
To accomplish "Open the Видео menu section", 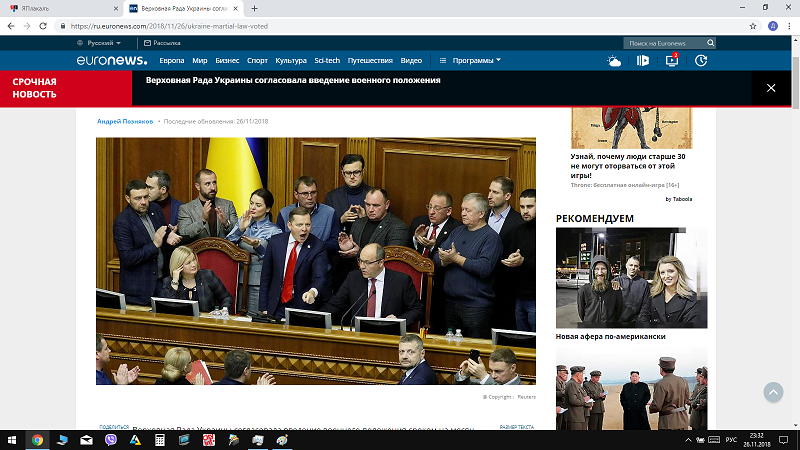I will (x=411, y=61).
